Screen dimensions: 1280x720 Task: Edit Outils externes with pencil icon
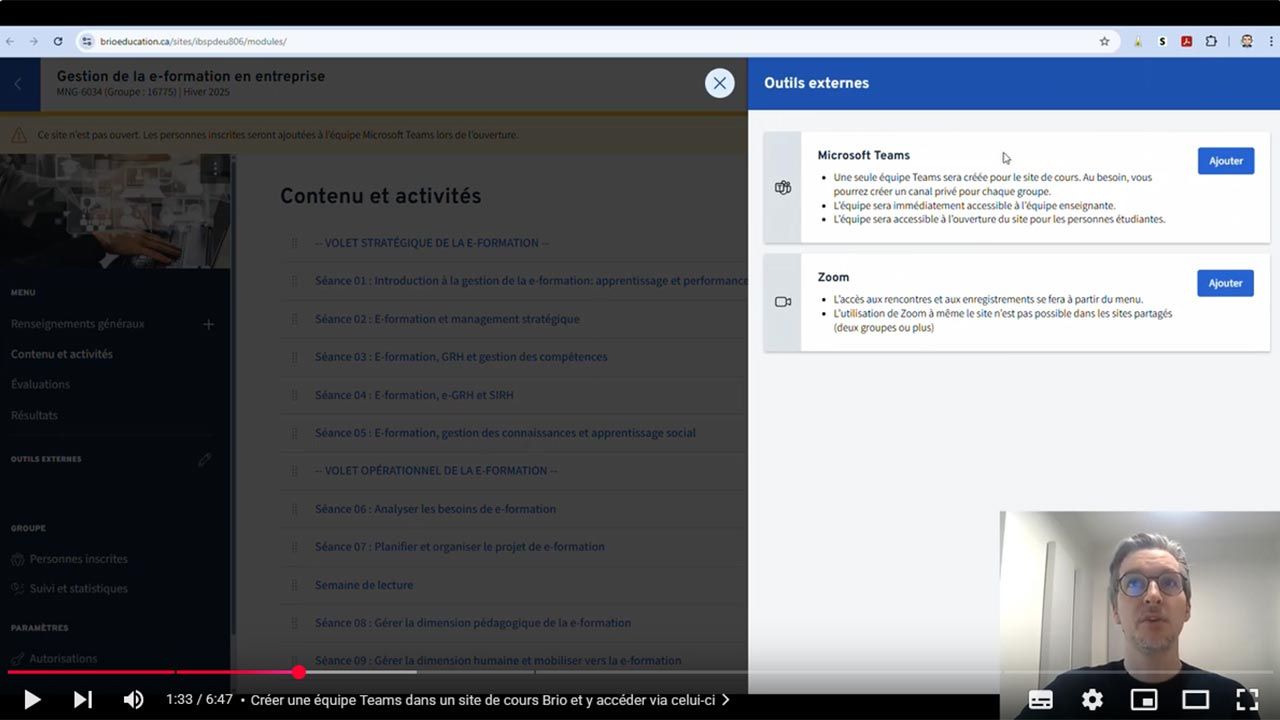click(204, 459)
